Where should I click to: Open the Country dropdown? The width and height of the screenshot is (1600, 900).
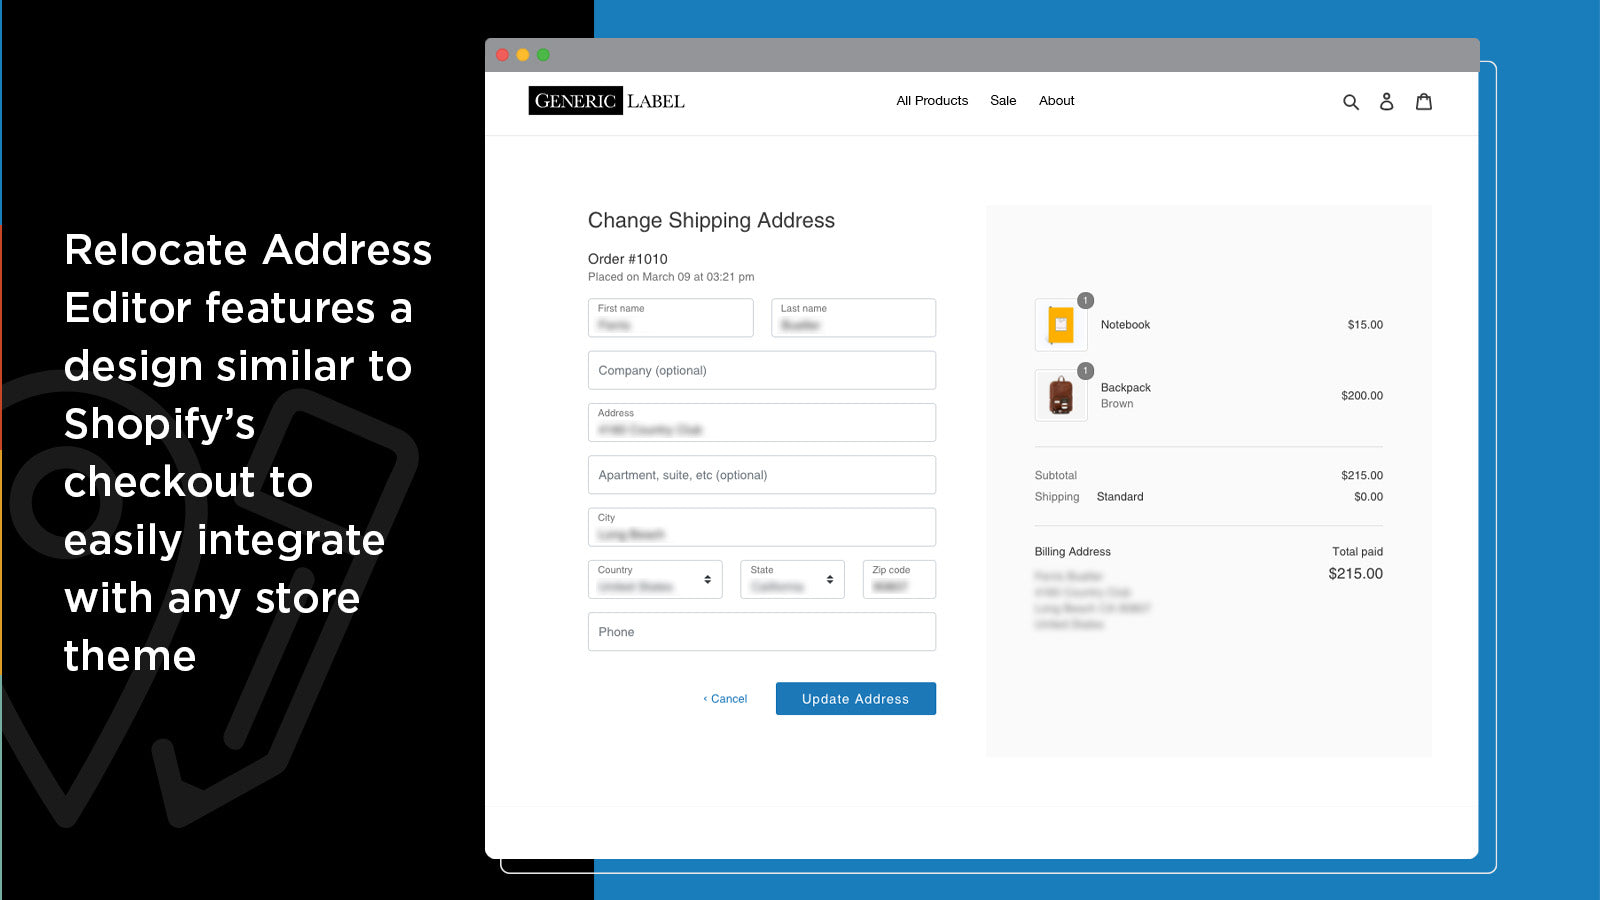(x=654, y=579)
